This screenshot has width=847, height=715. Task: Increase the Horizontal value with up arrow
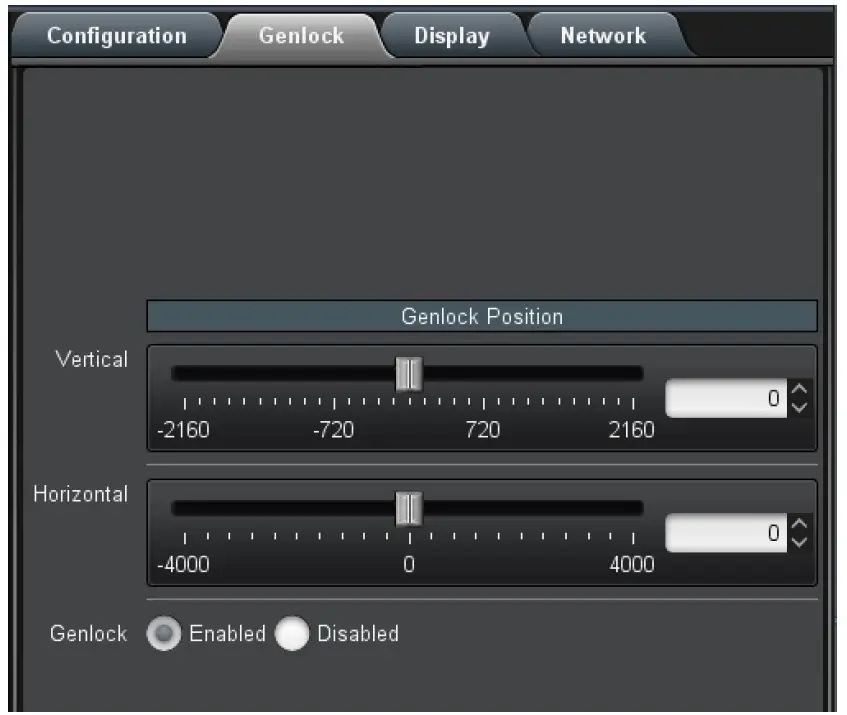coord(799,524)
